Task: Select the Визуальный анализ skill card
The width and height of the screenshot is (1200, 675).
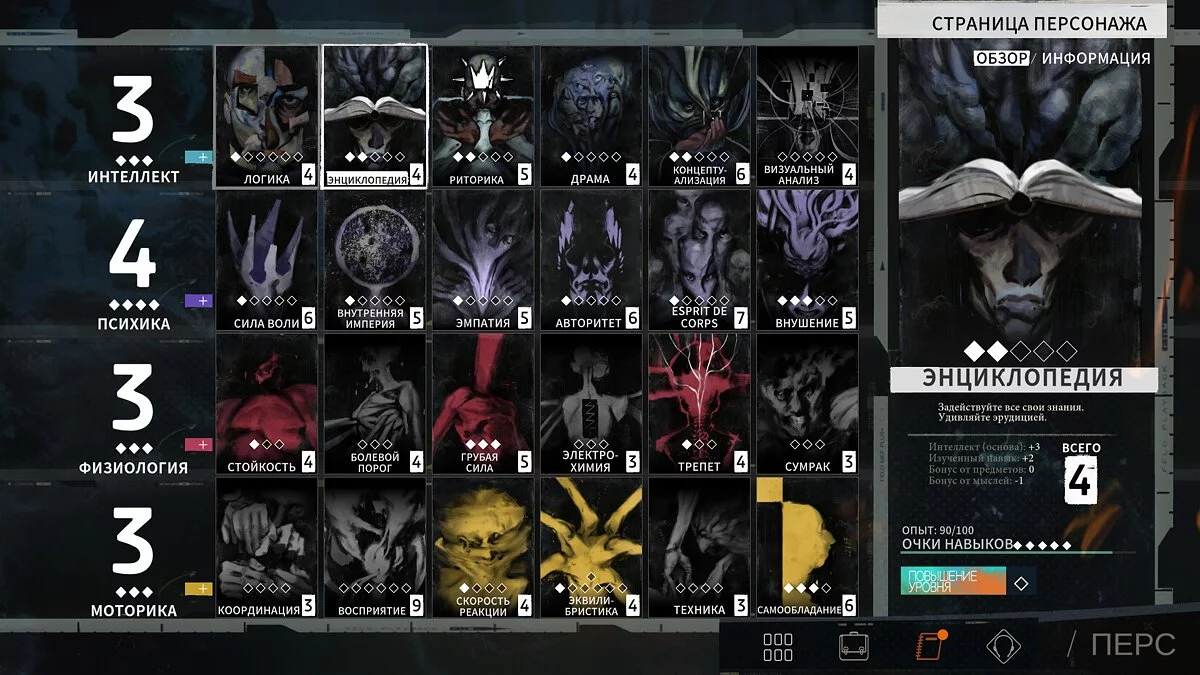Action: click(x=807, y=116)
